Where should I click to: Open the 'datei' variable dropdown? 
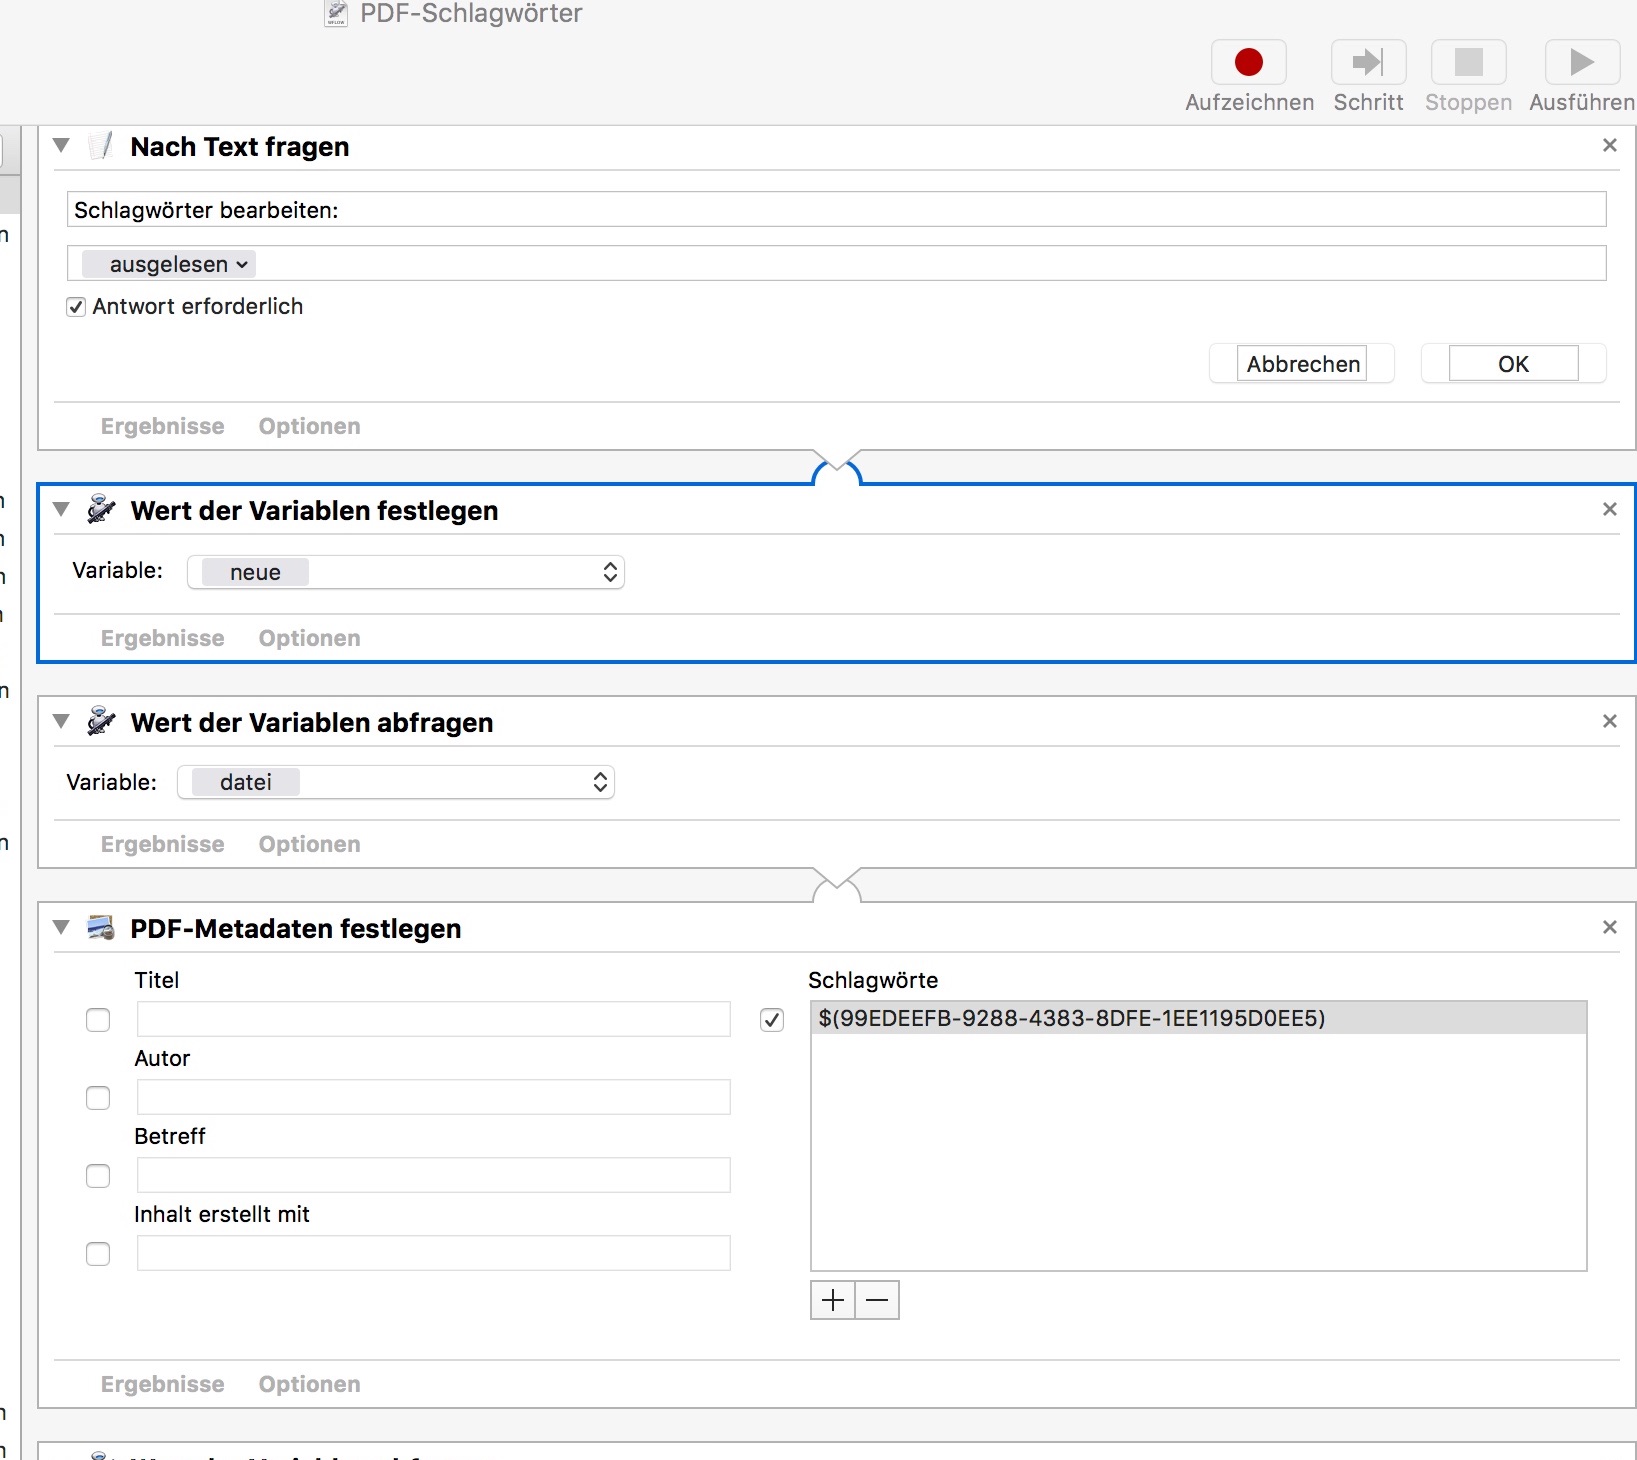click(396, 782)
